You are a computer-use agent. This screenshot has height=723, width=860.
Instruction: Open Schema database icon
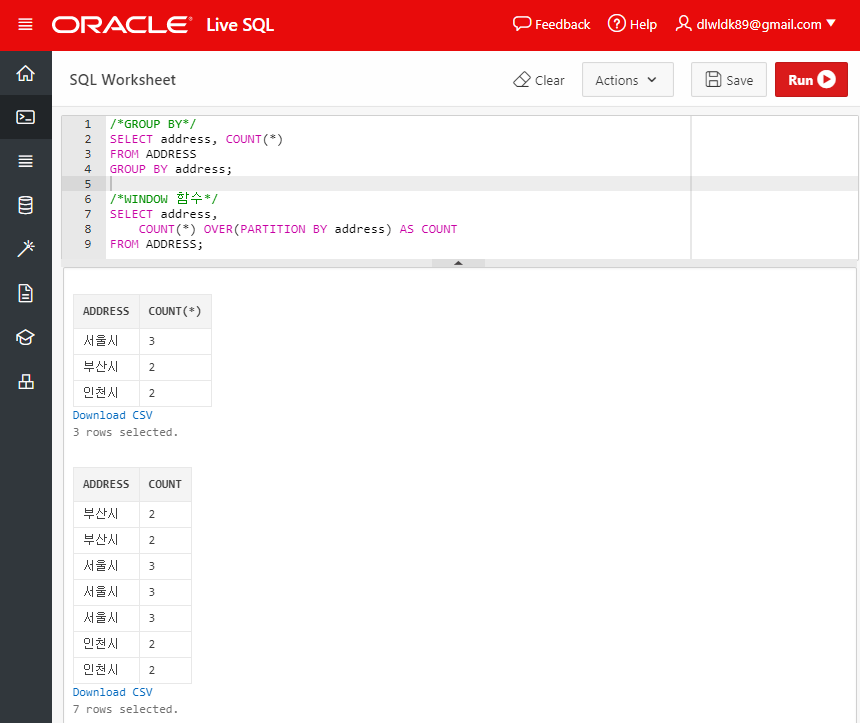[x=25, y=205]
